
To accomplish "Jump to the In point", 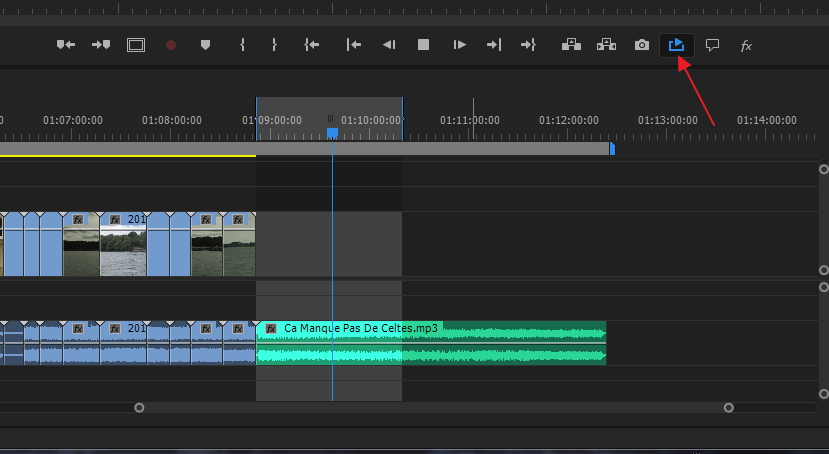I will pos(312,45).
